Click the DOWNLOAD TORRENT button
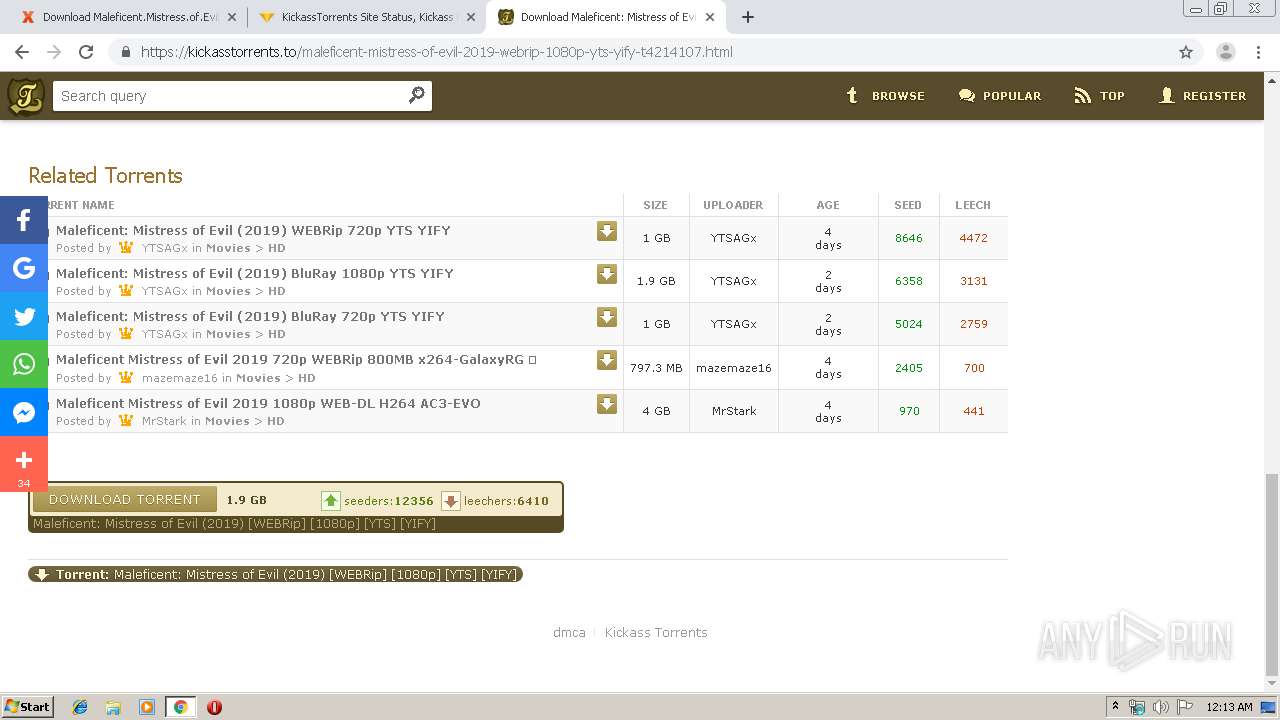Image resolution: width=1280 pixels, height=720 pixels. click(x=125, y=499)
